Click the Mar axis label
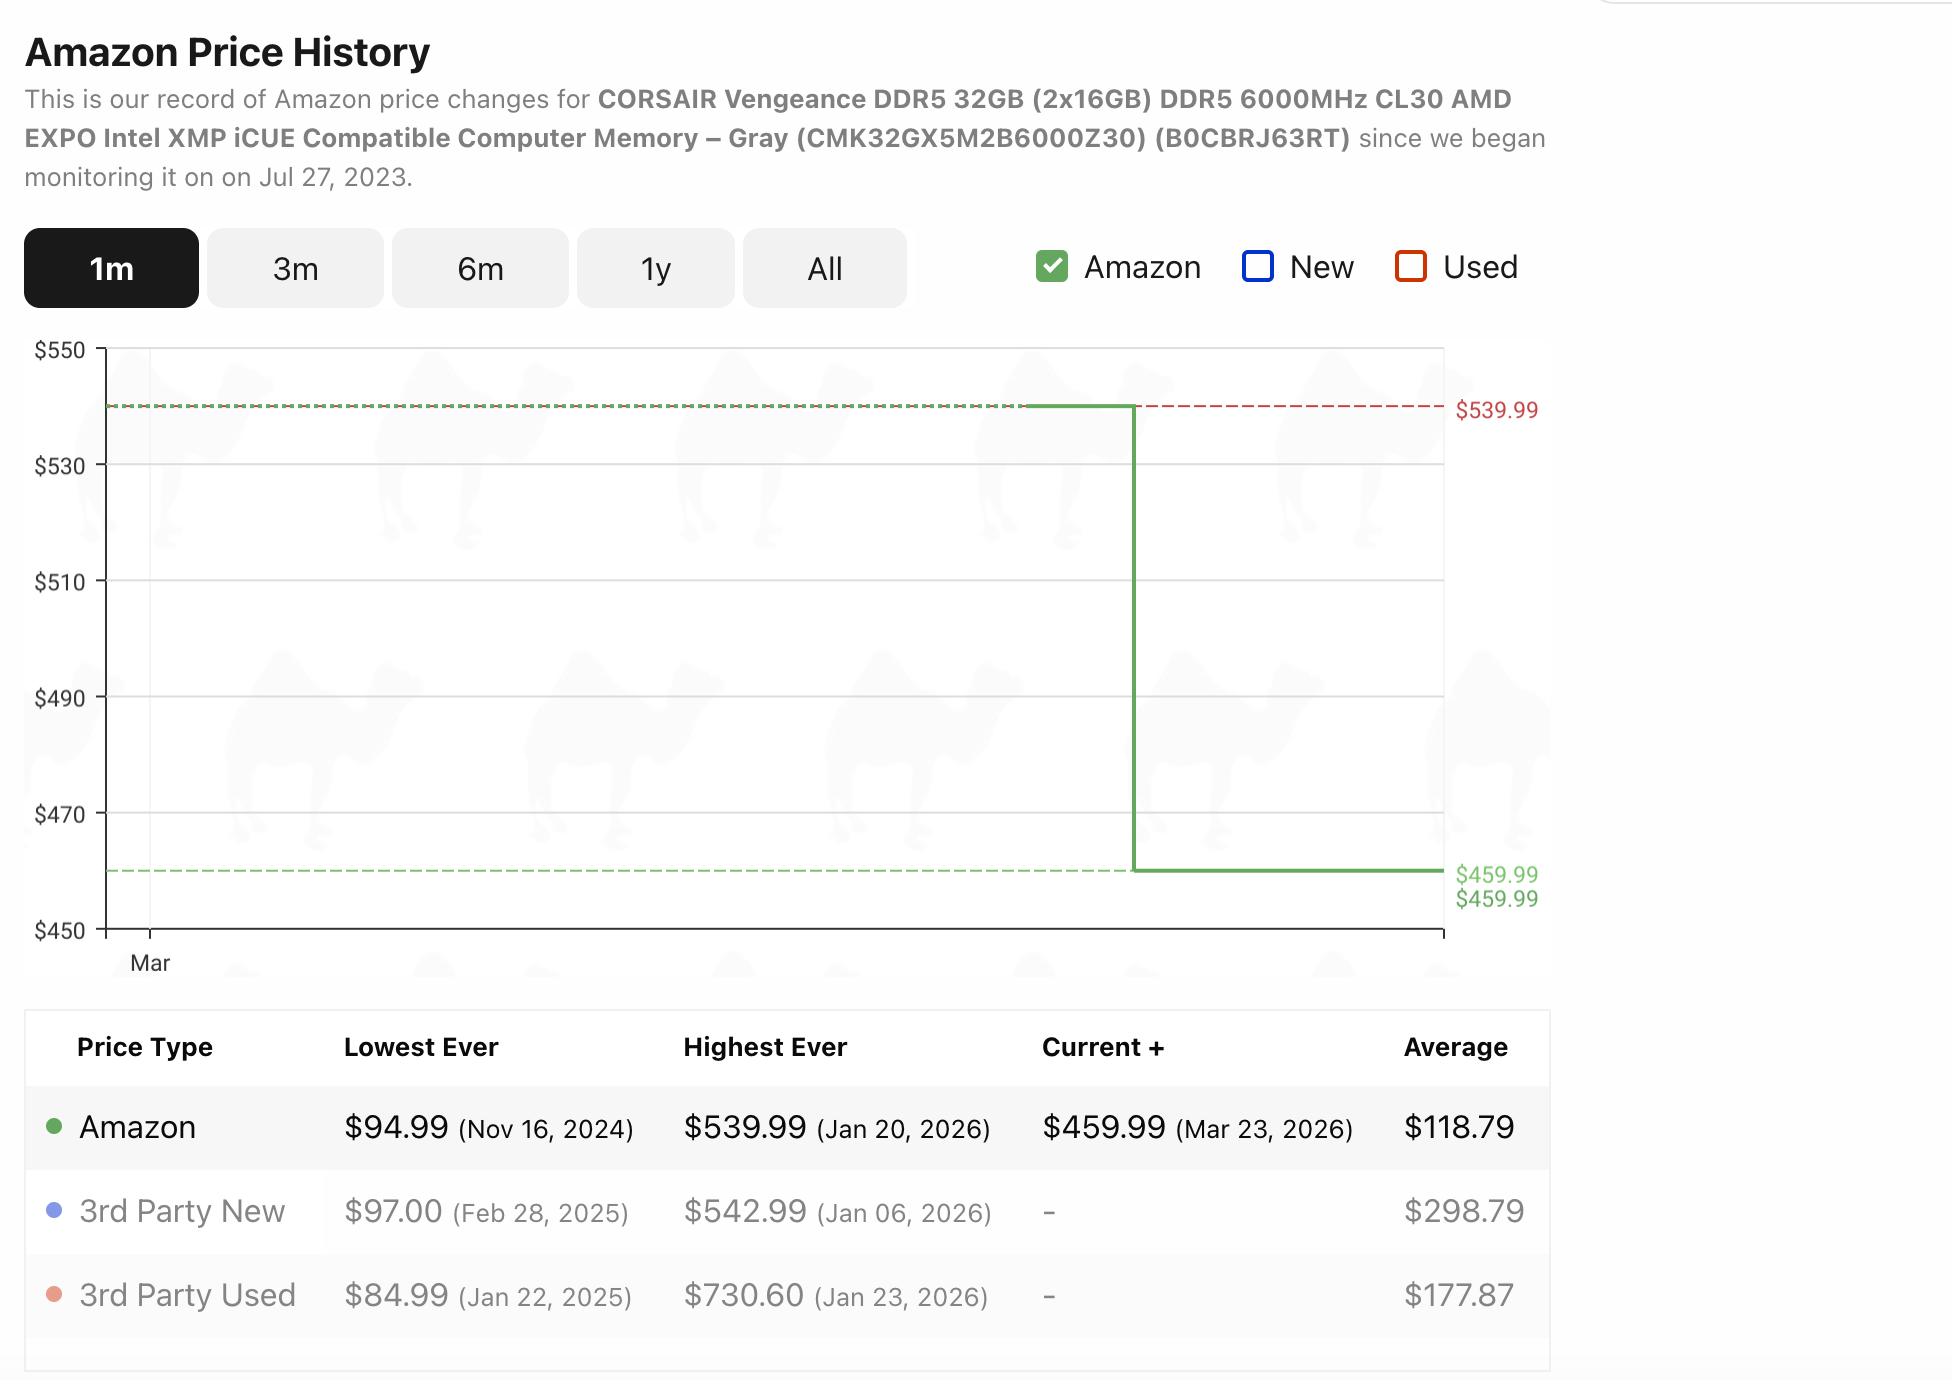Screen dimensions: 1952x1380 [150, 963]
